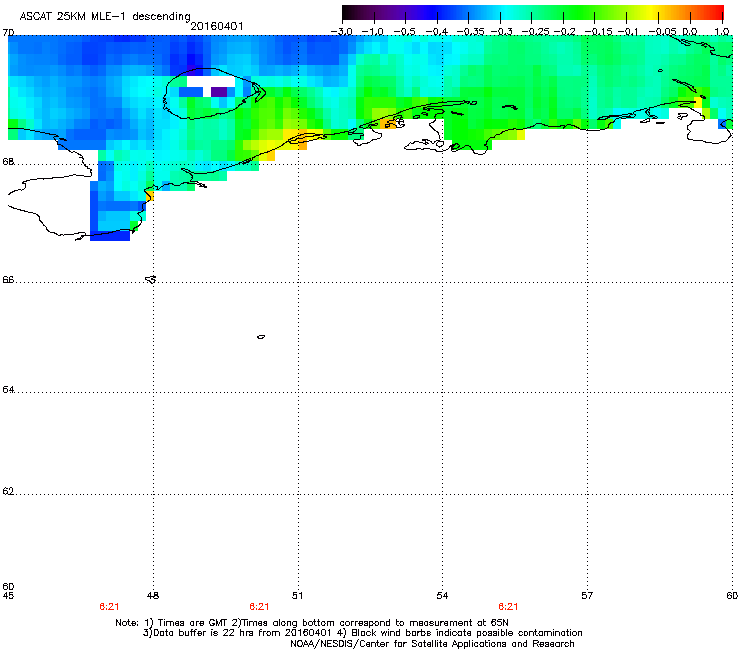Click the color bar label -3.0
The height and width of the screenshot is (650, 740).
pos(342,32)
